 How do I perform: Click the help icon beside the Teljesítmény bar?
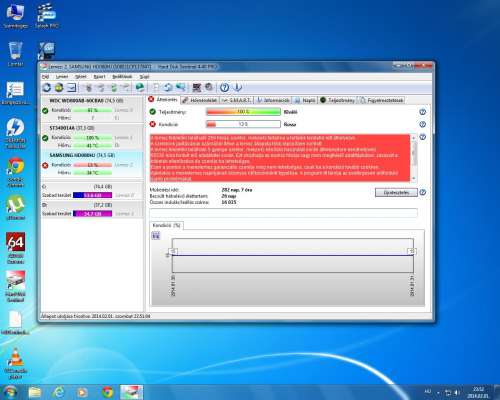[422, 112]
